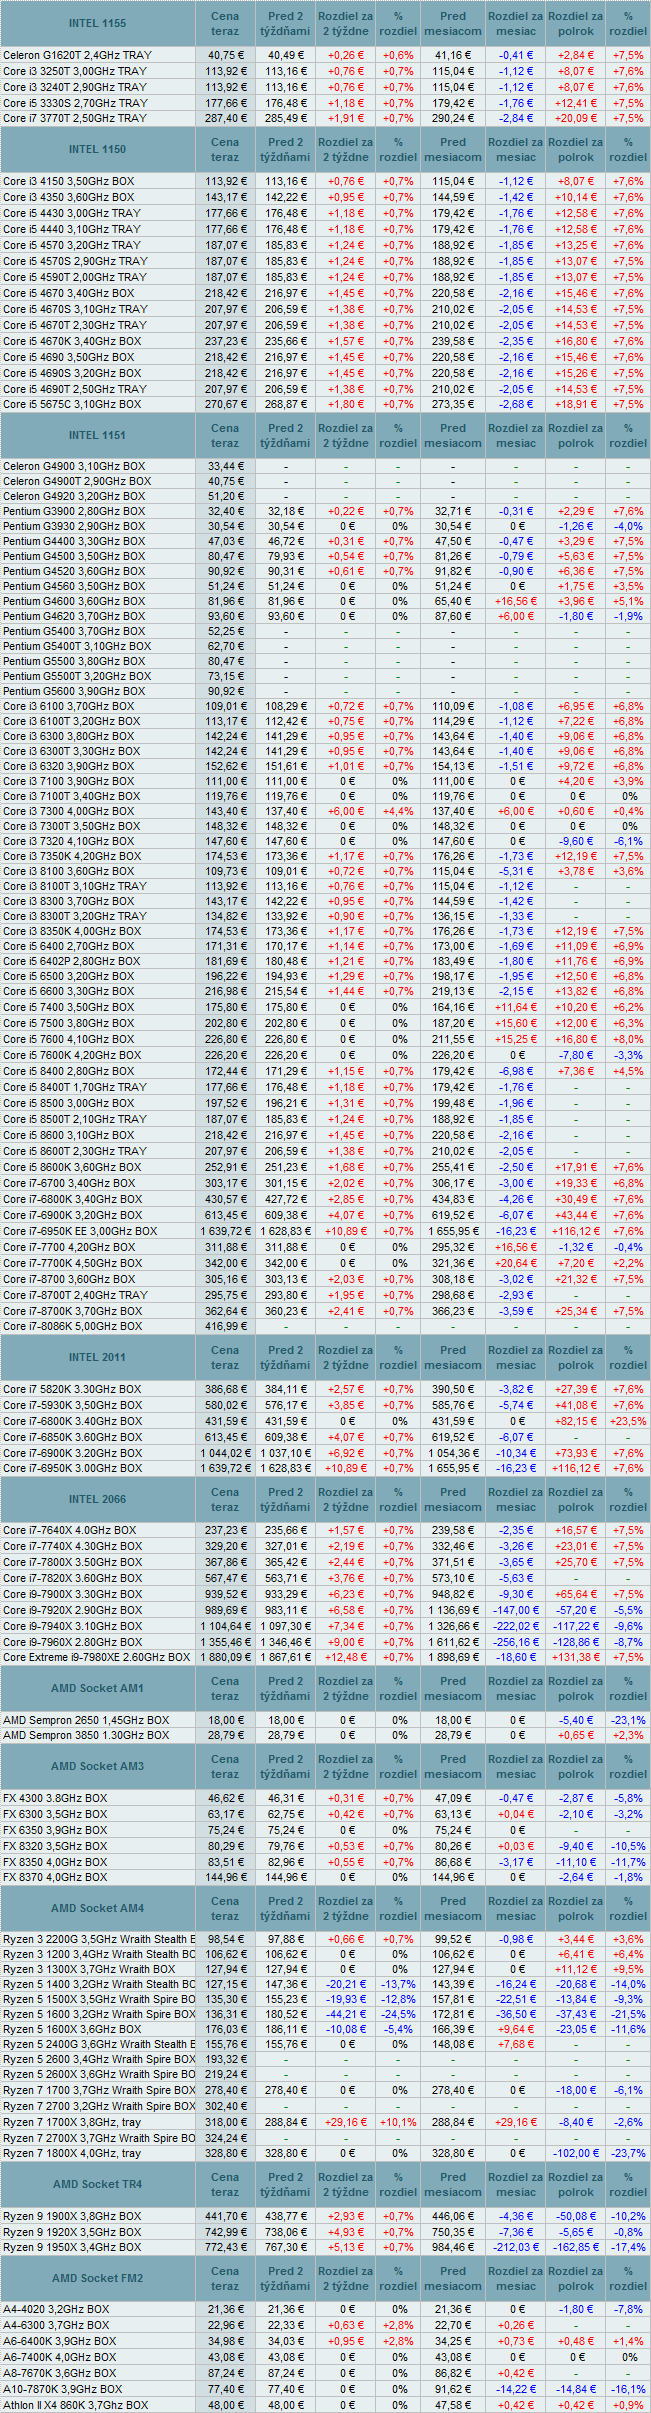Click the AMD Socket AM1 header

coord(97,1688)
